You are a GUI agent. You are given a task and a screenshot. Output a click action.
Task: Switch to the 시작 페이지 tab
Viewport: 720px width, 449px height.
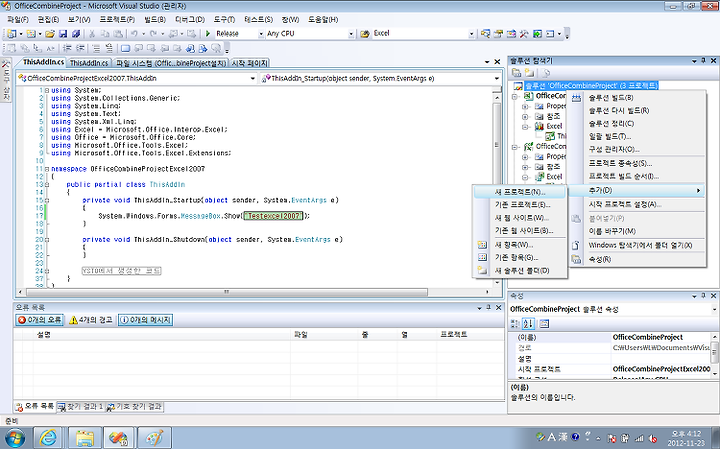(x=249, y=63)
